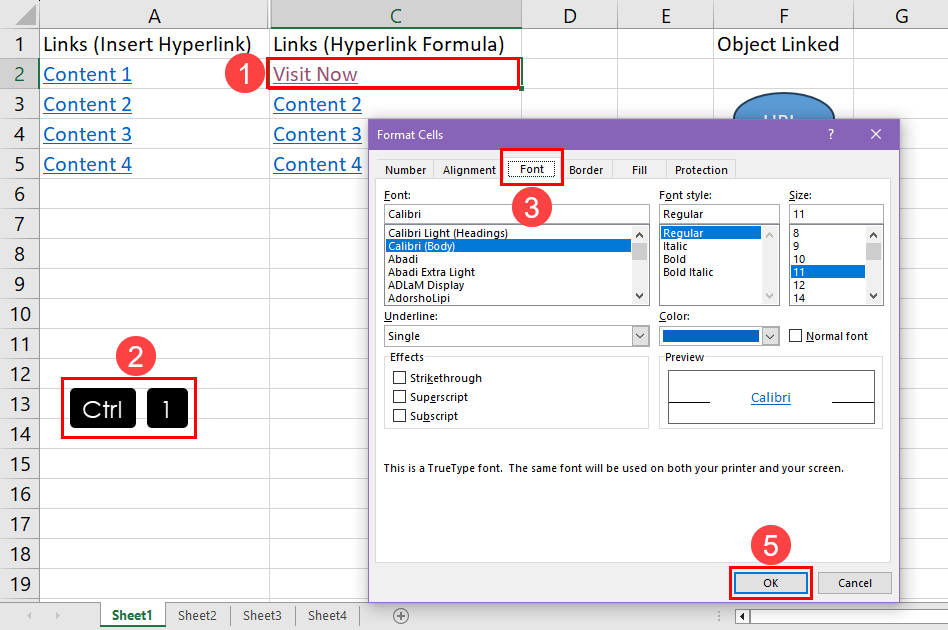Choose Italic font style
The height and width of the screenshot is (630, 948).
[675, 246]
